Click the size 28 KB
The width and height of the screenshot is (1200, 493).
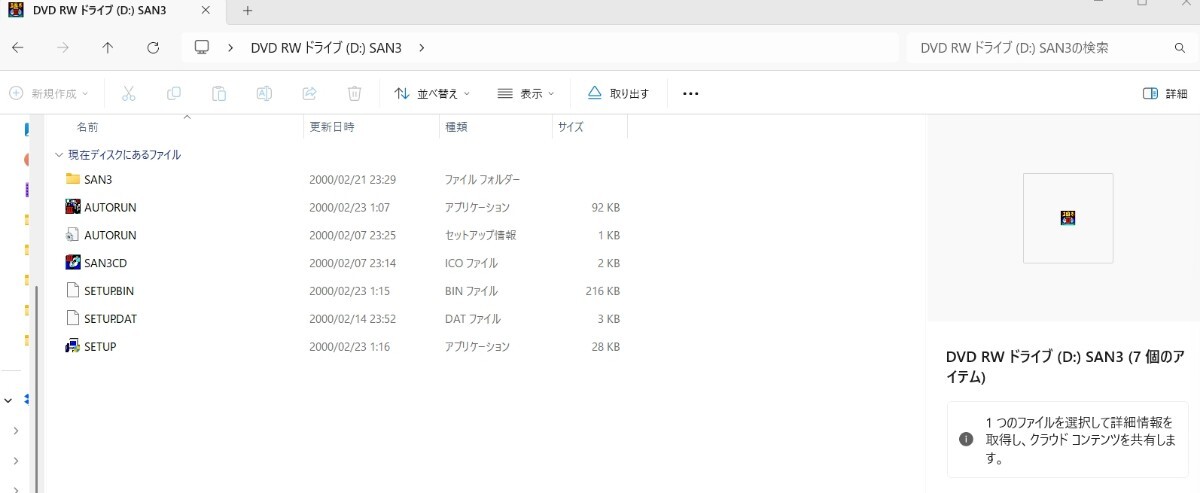click(x=605, y=347)
